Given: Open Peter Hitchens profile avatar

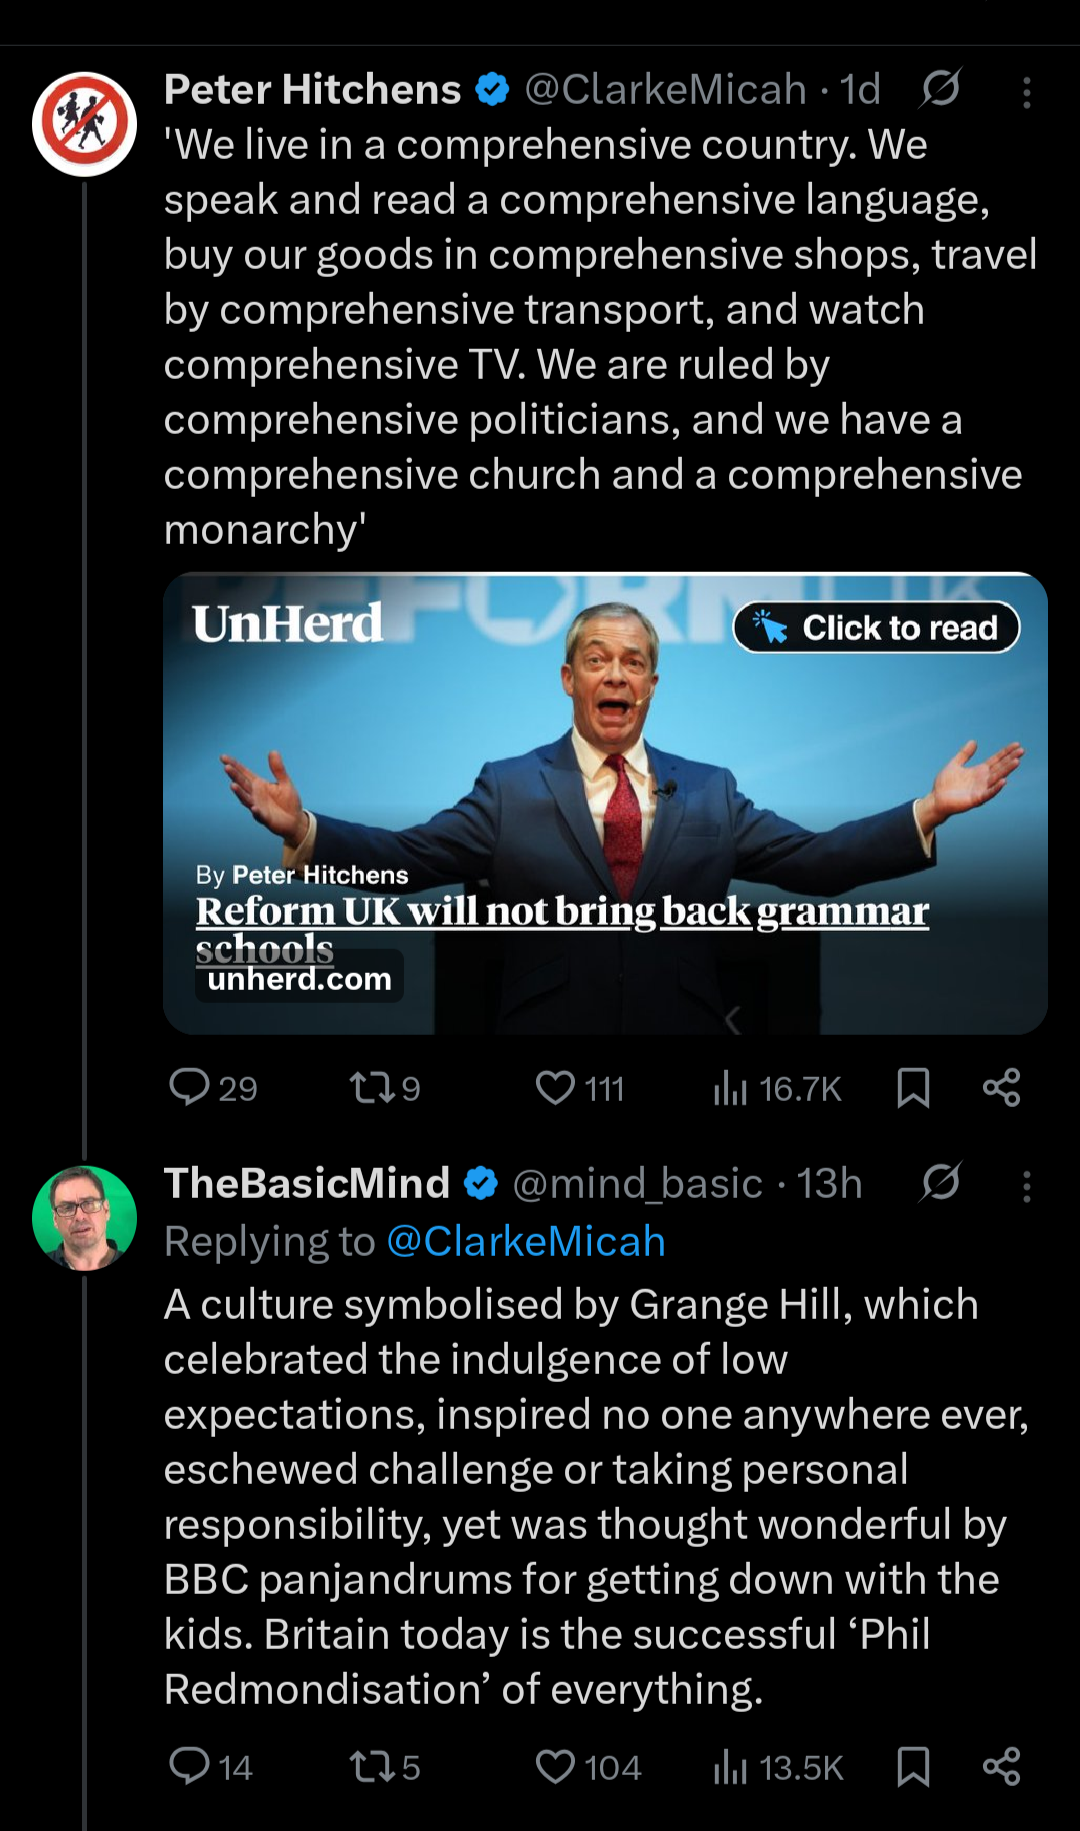Looking at the screenshot, I should 84,123.
